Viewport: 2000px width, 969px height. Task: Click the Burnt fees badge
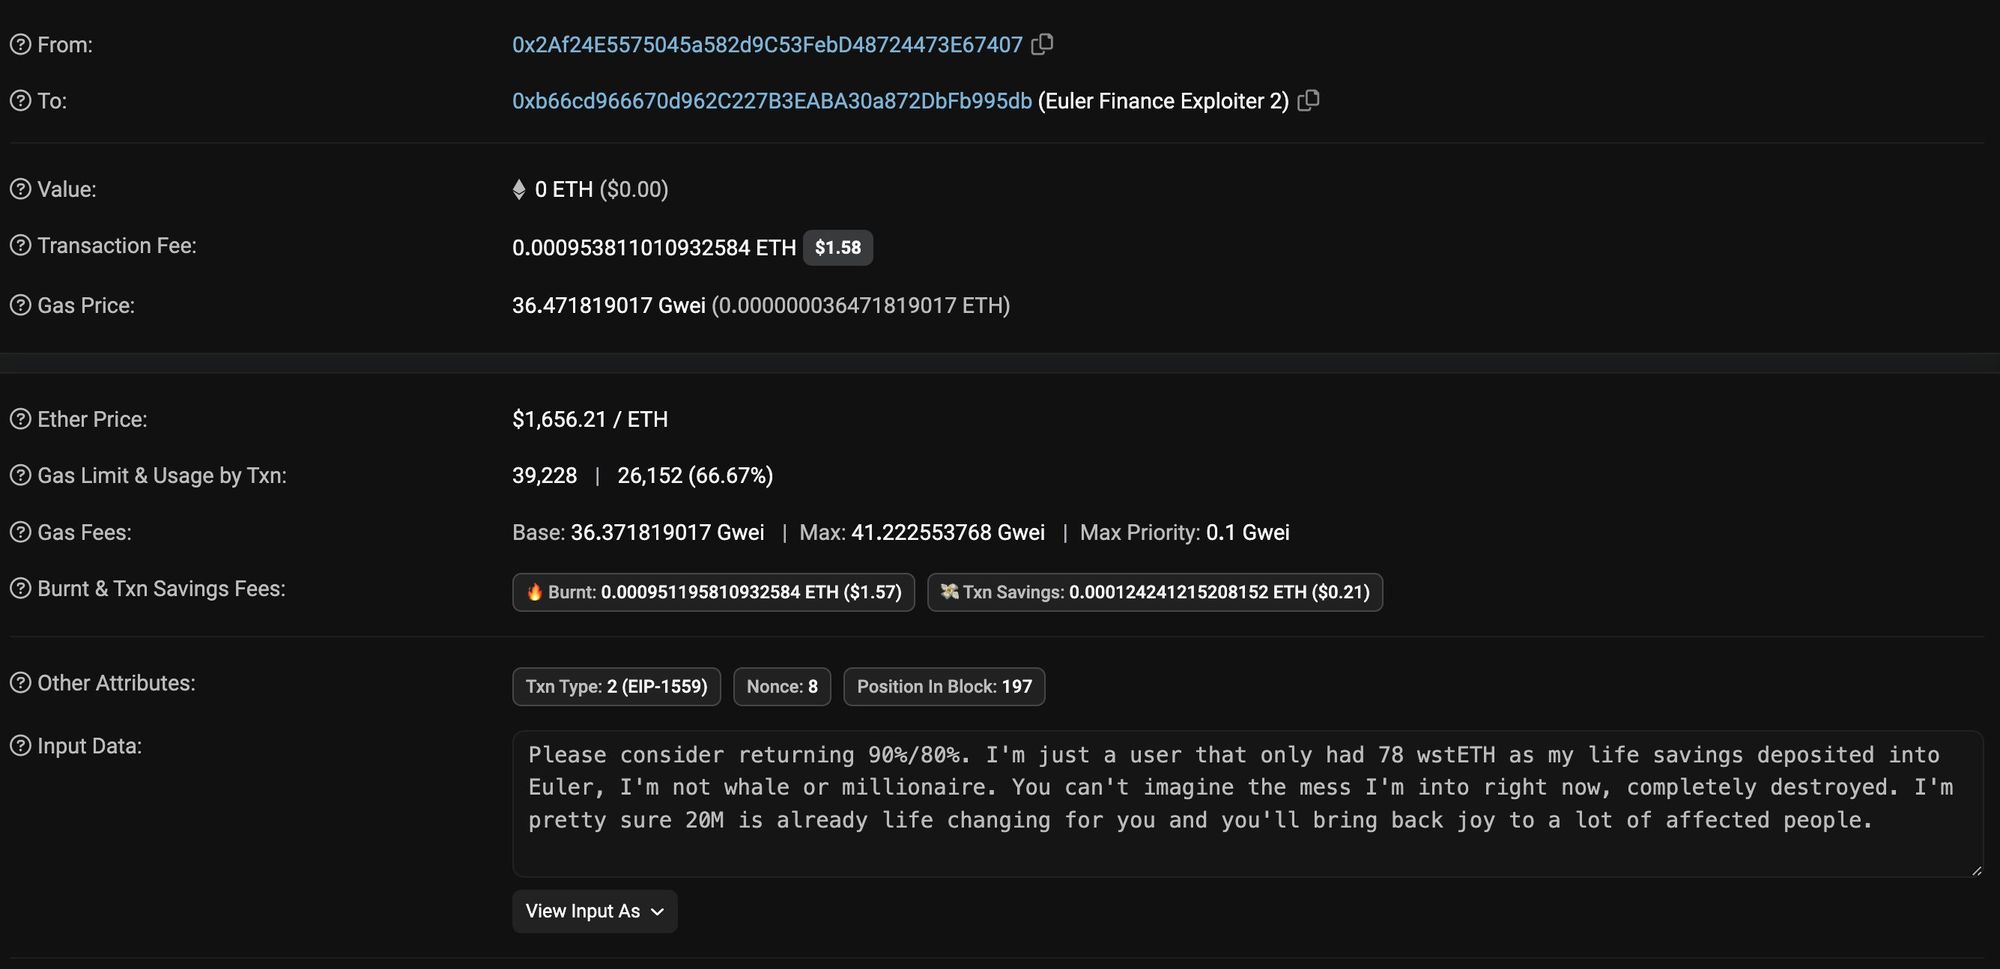tap(714, 592)
